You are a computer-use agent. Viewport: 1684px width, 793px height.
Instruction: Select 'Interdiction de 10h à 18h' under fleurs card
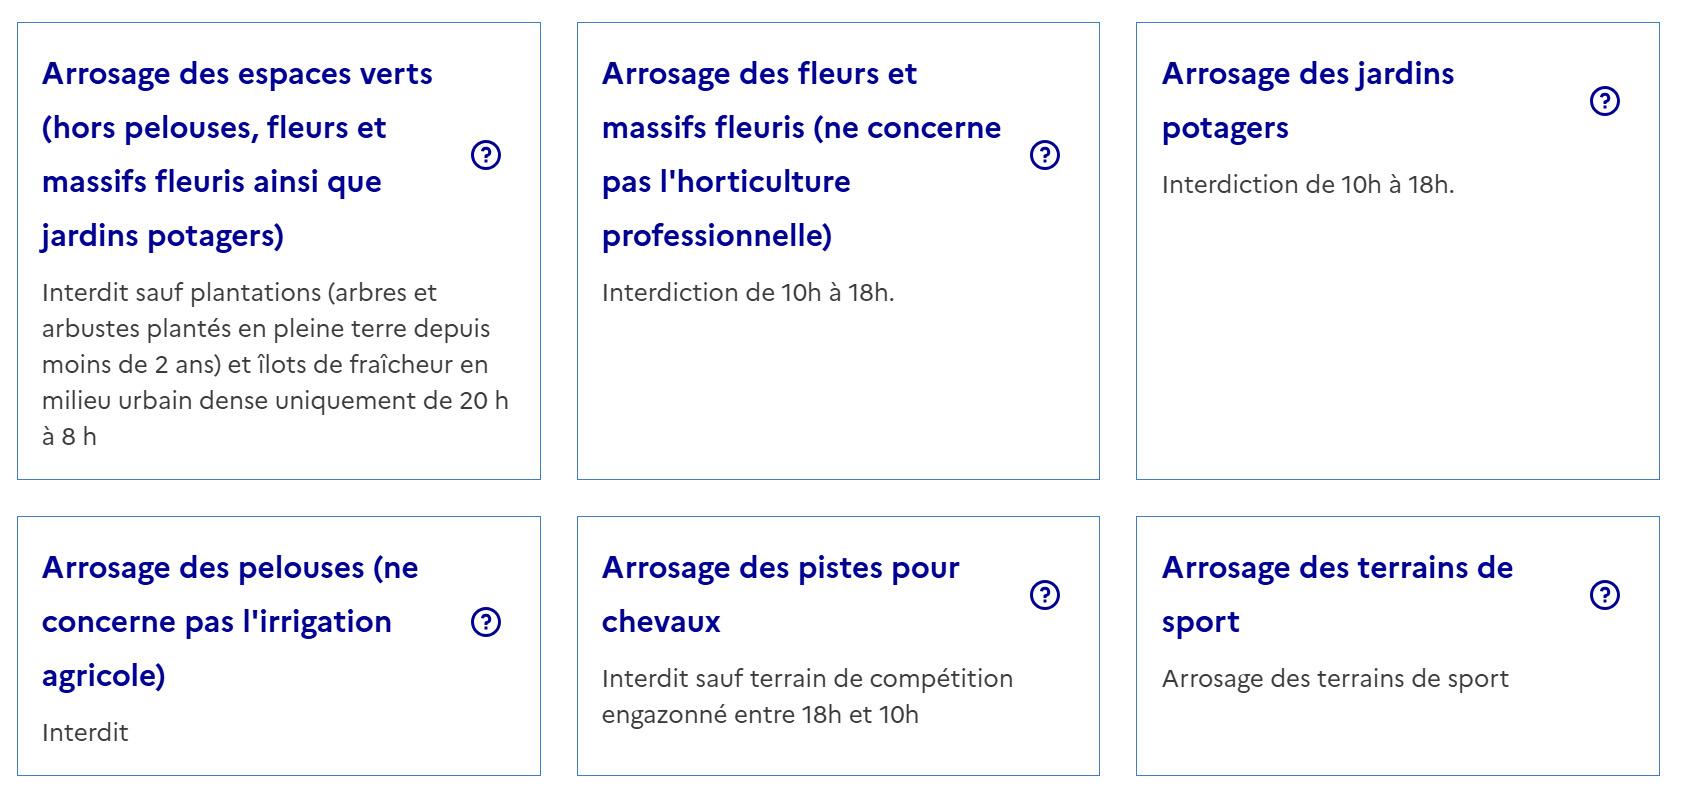(x=748, y=293)
